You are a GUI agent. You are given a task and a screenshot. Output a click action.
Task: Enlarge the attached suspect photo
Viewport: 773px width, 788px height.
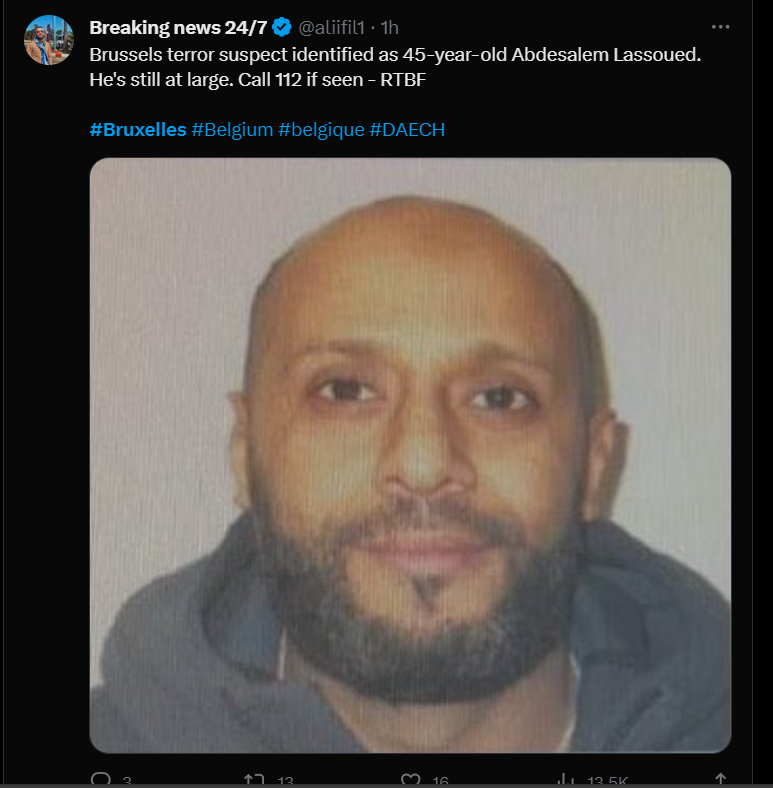pos(410,455)
